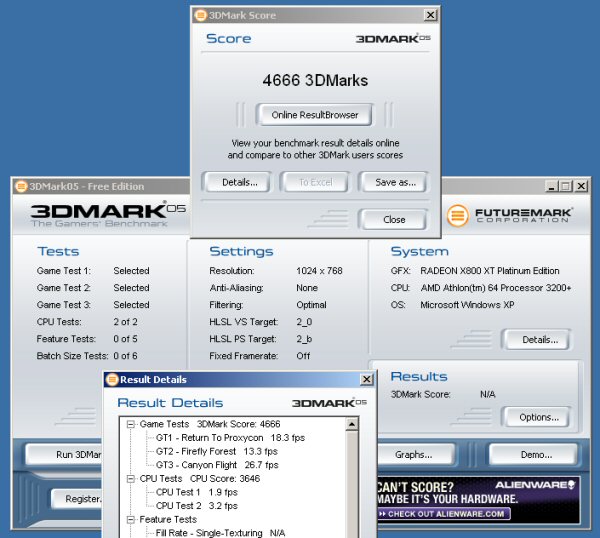Close the 3DMark Score window via X
600x538 pixels.
click(430, 15)
